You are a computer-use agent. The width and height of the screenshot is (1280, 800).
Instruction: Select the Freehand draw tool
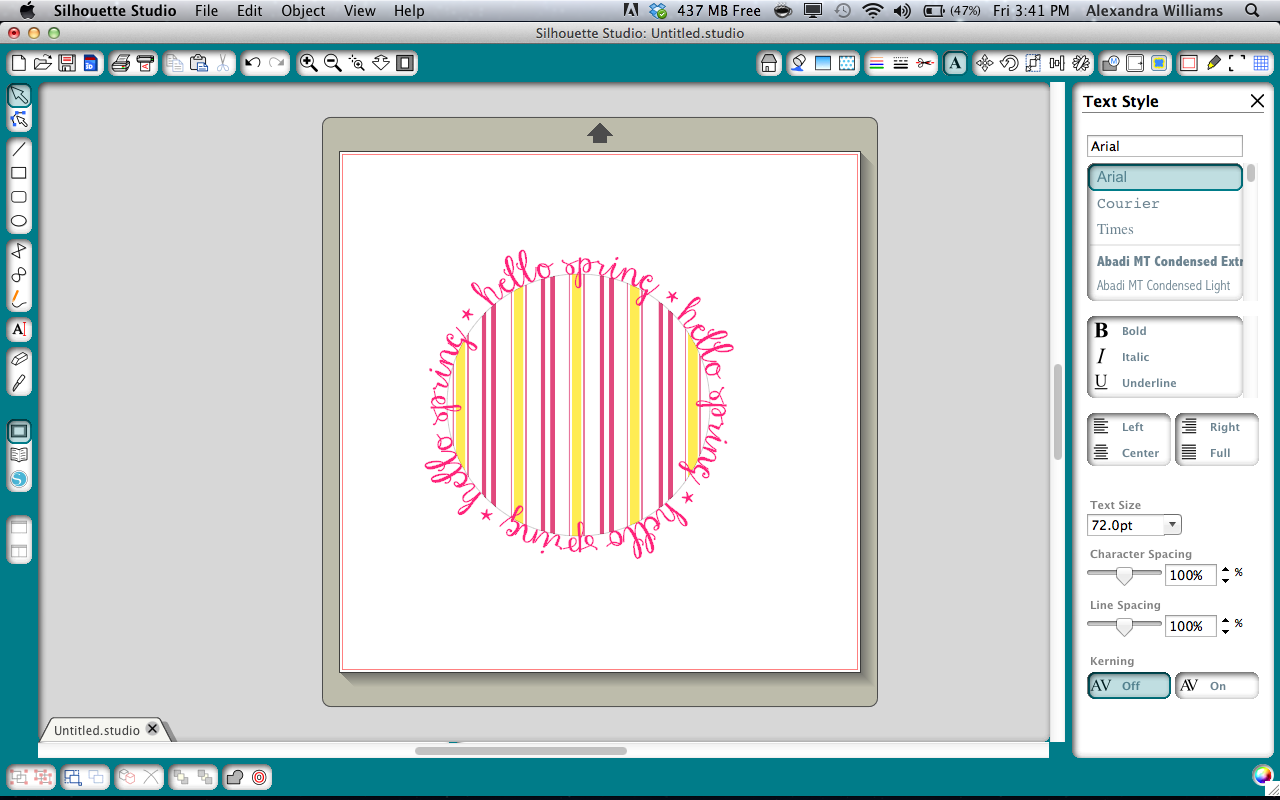click(19, 298)
